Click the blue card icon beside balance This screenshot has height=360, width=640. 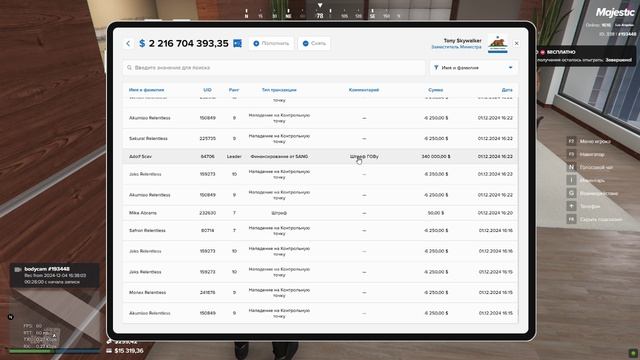[237, 43]
